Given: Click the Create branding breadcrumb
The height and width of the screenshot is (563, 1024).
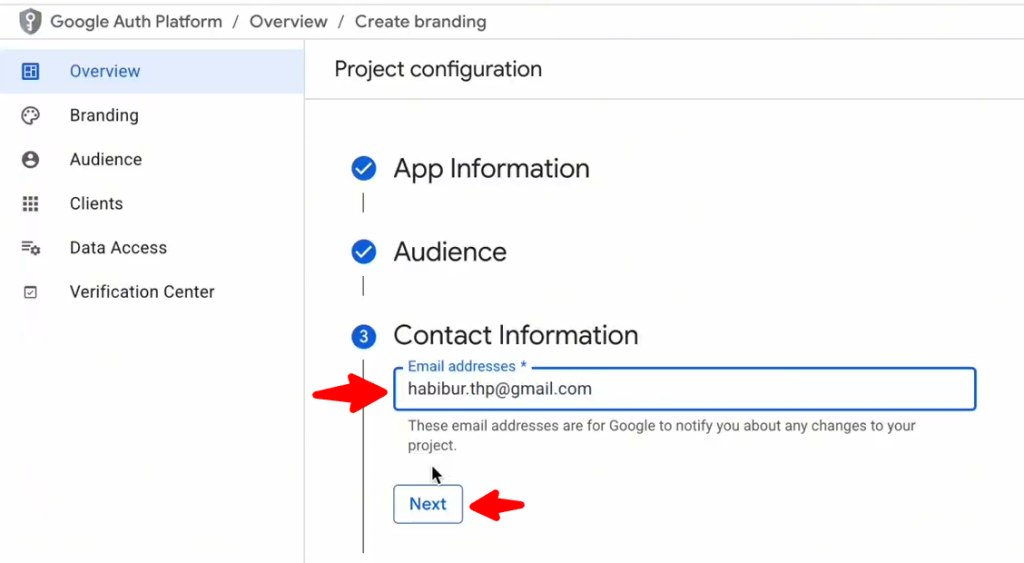Looking at the screenshot, I should click(x=420, y=22).
